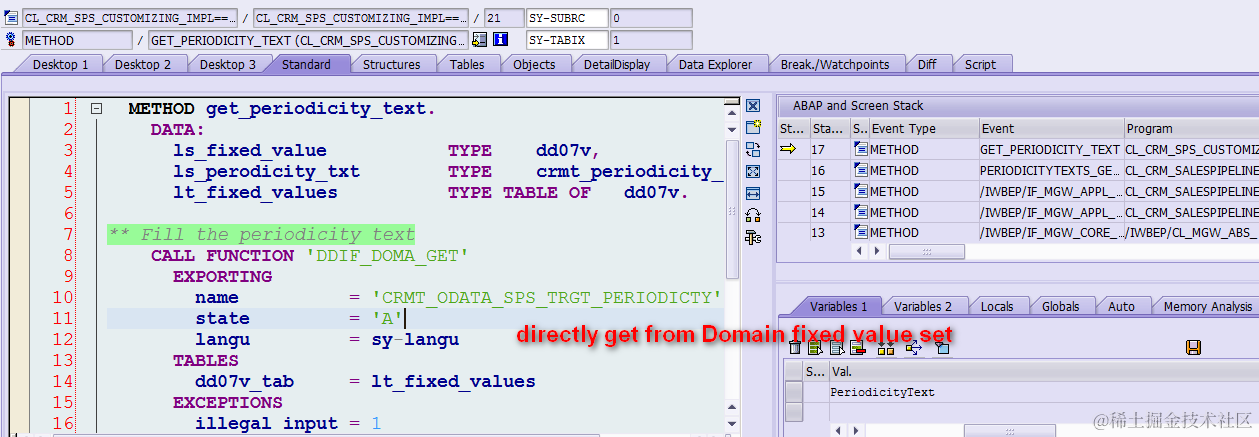Click the last blue icon in Variables toolbar
The image size is (1259, 437).
point(941,348)
